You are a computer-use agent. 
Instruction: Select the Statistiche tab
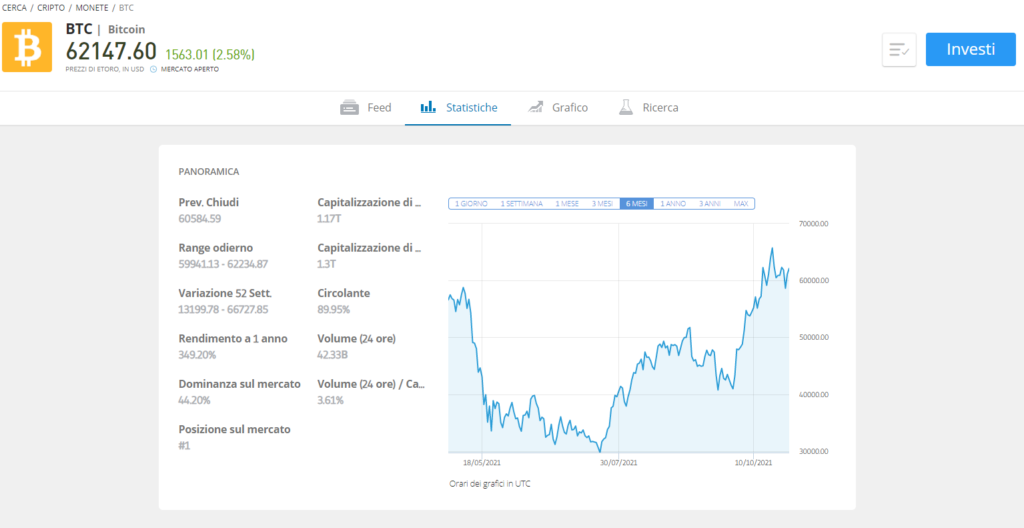458,107
